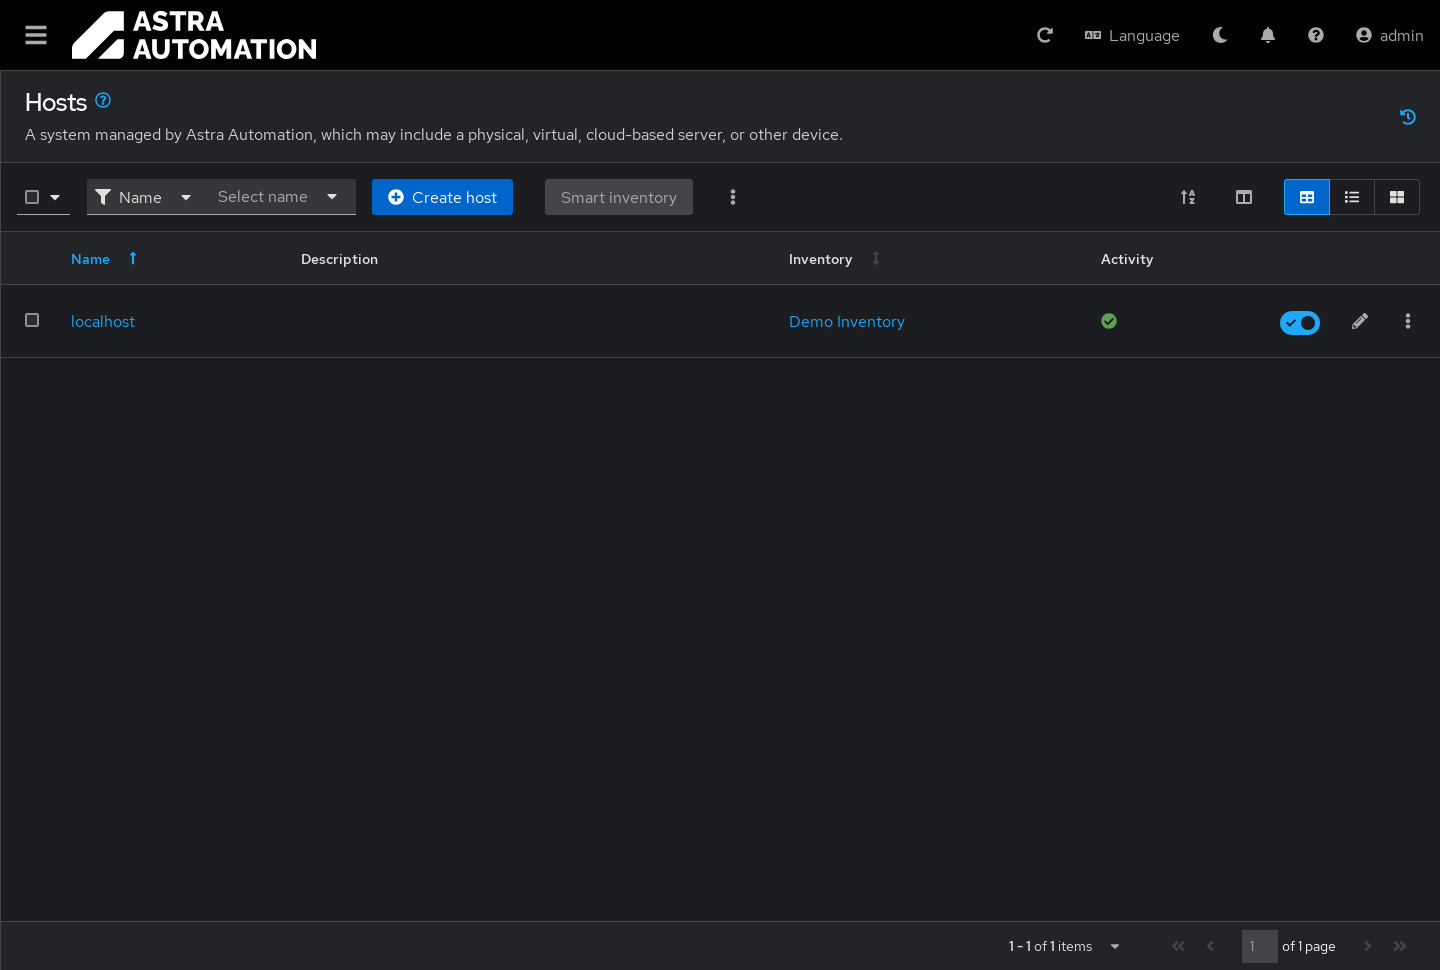This screenshot has height=970, width=1440.
Task: Expand the Name filter type dropdown
Action: click(143, 197)
